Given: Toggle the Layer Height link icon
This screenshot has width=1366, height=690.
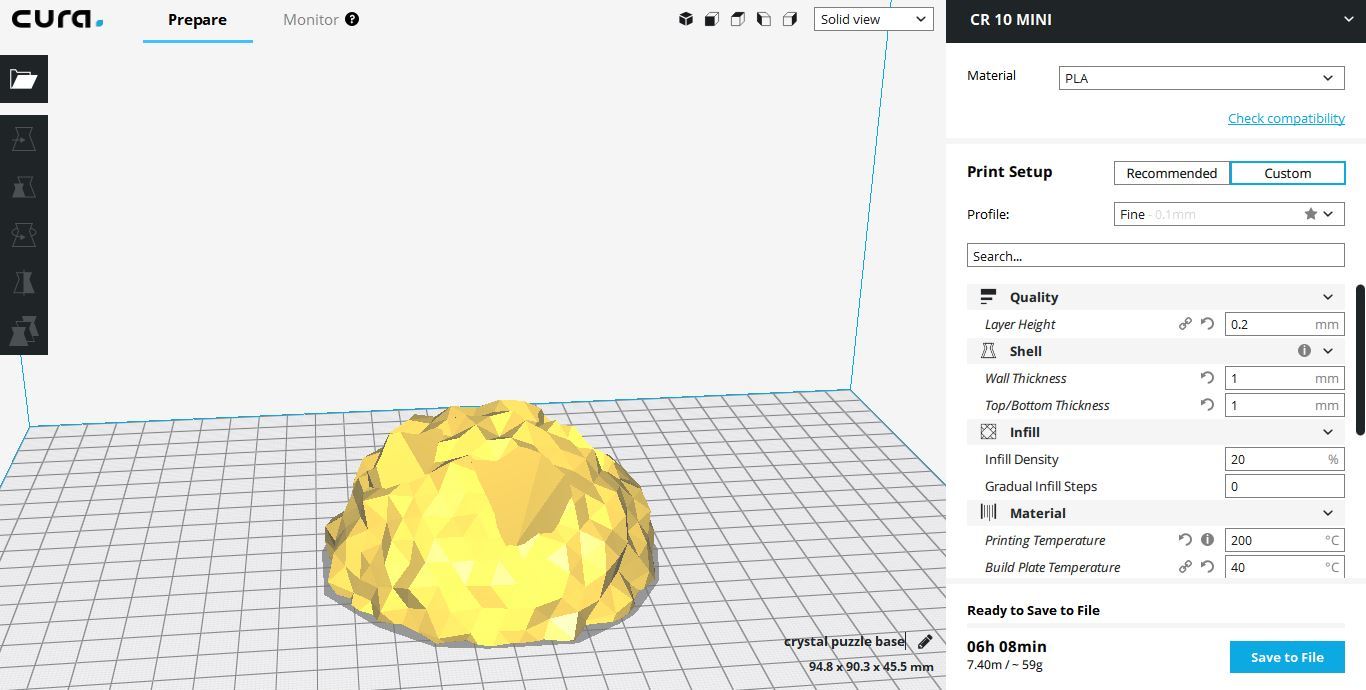Looking at the screenshot, I should pyautogui.click(x=1185, y=324).
